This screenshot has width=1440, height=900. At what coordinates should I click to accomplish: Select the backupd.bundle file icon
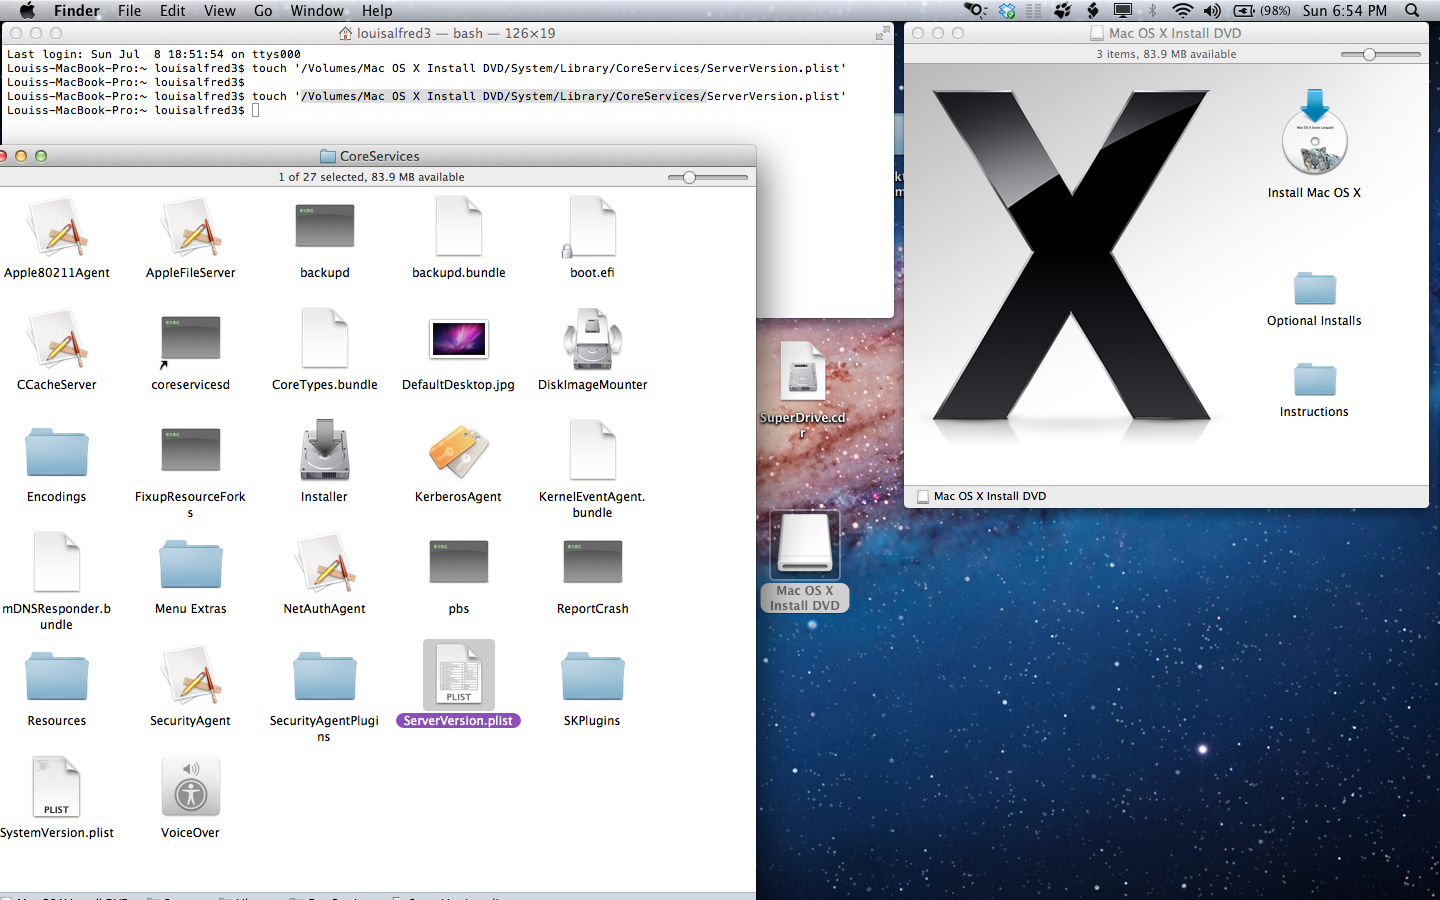tap(459, 226)
